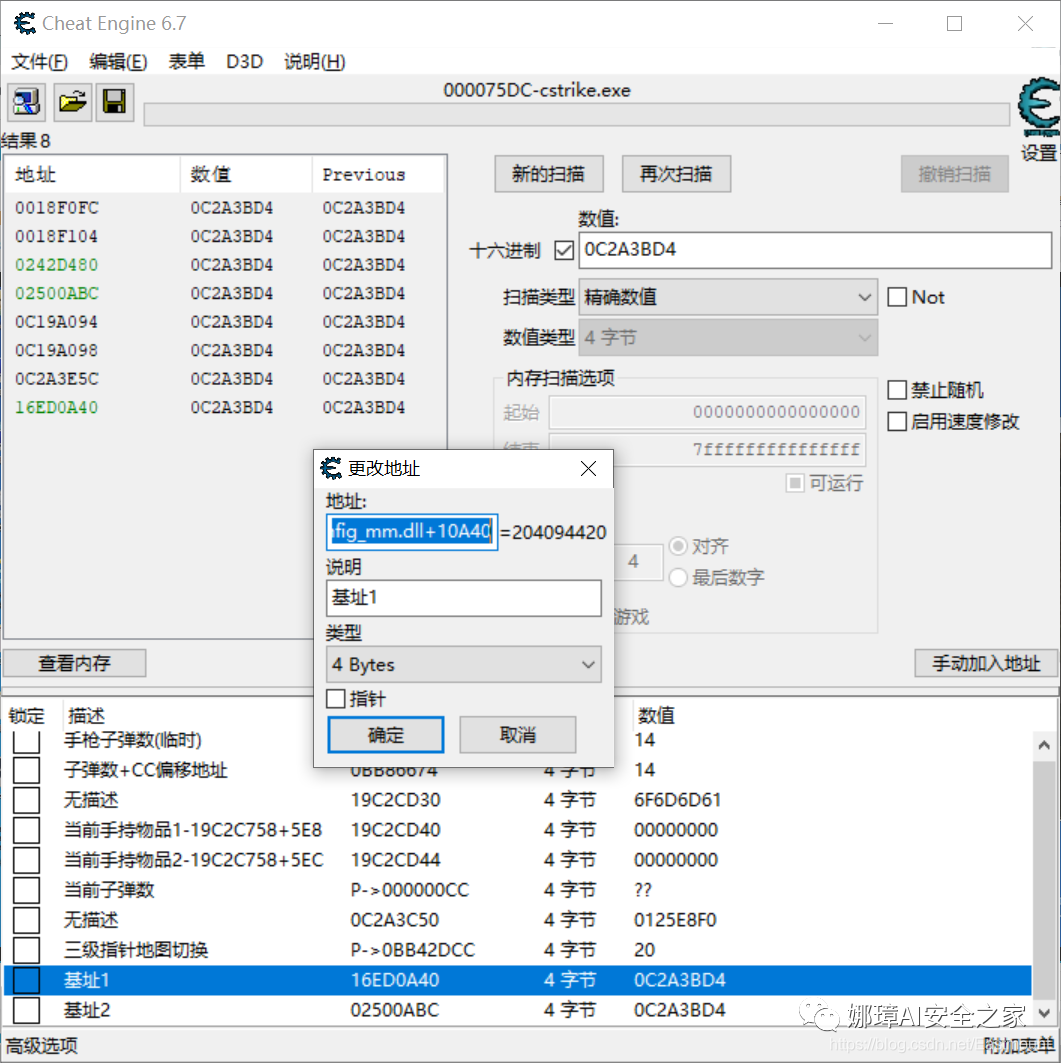
Task: Select result address 16ED0A40
Action: [57, 407]
